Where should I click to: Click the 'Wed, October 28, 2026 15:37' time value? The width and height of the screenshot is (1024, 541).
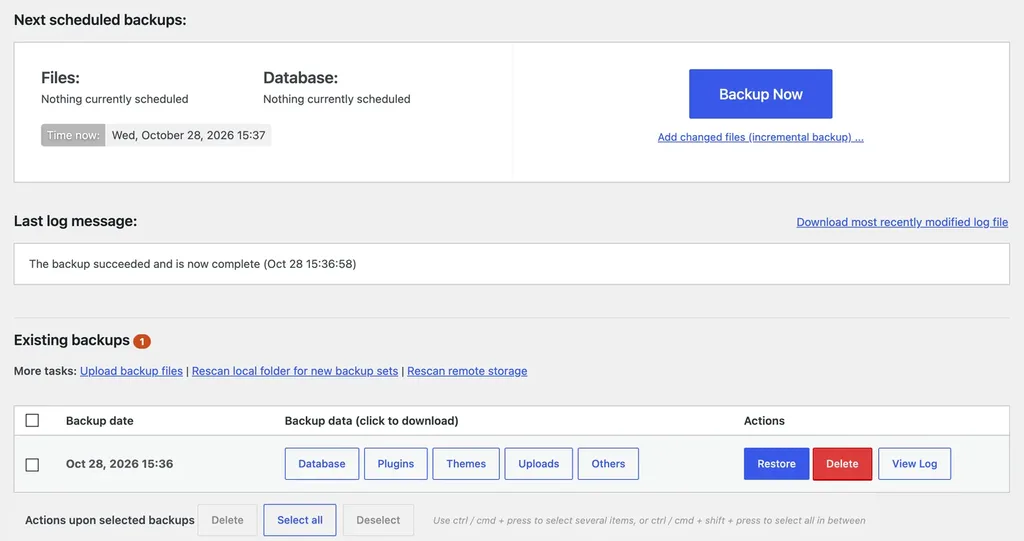click(x=189, y=135)
